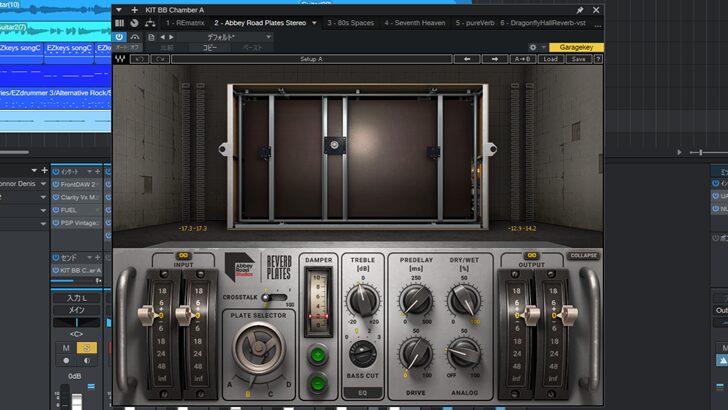Open the 入力 L input selector in mixer channel
Image resolution: width=728 pixels, height=410 pixels.
pos(76,298)
